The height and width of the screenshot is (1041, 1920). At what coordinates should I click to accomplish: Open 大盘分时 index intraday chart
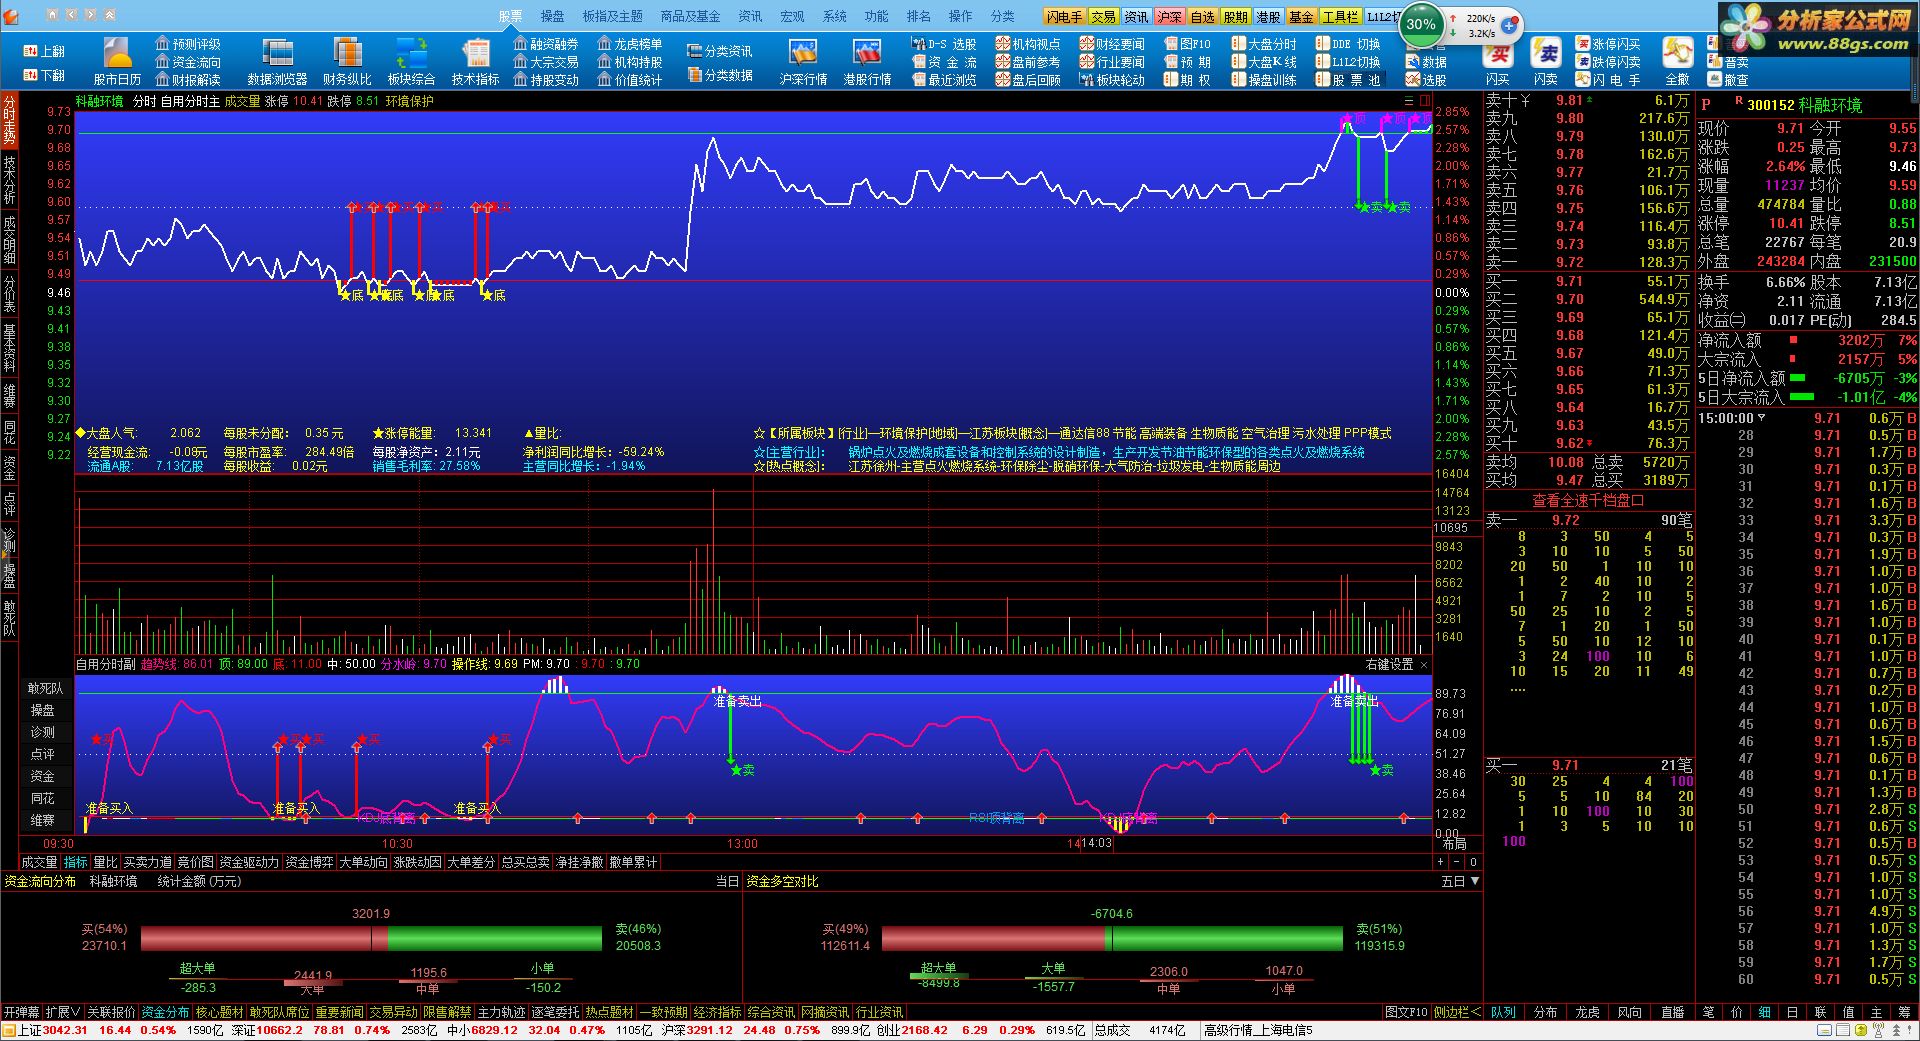(x=1263, y=44)
